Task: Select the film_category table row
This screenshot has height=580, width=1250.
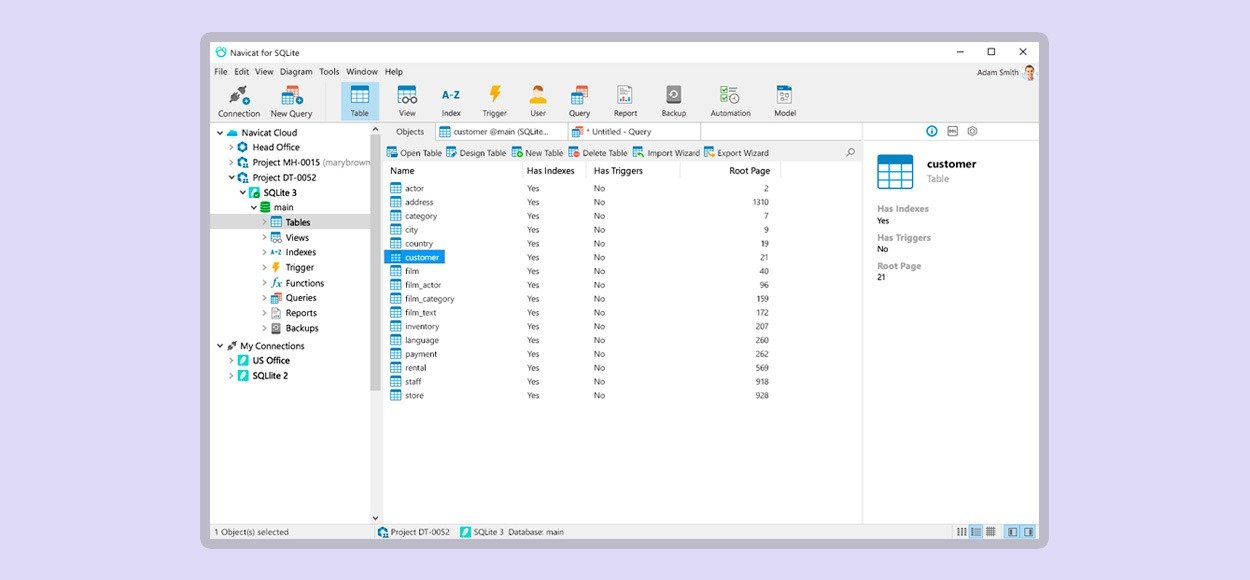Action: (581, 299)
